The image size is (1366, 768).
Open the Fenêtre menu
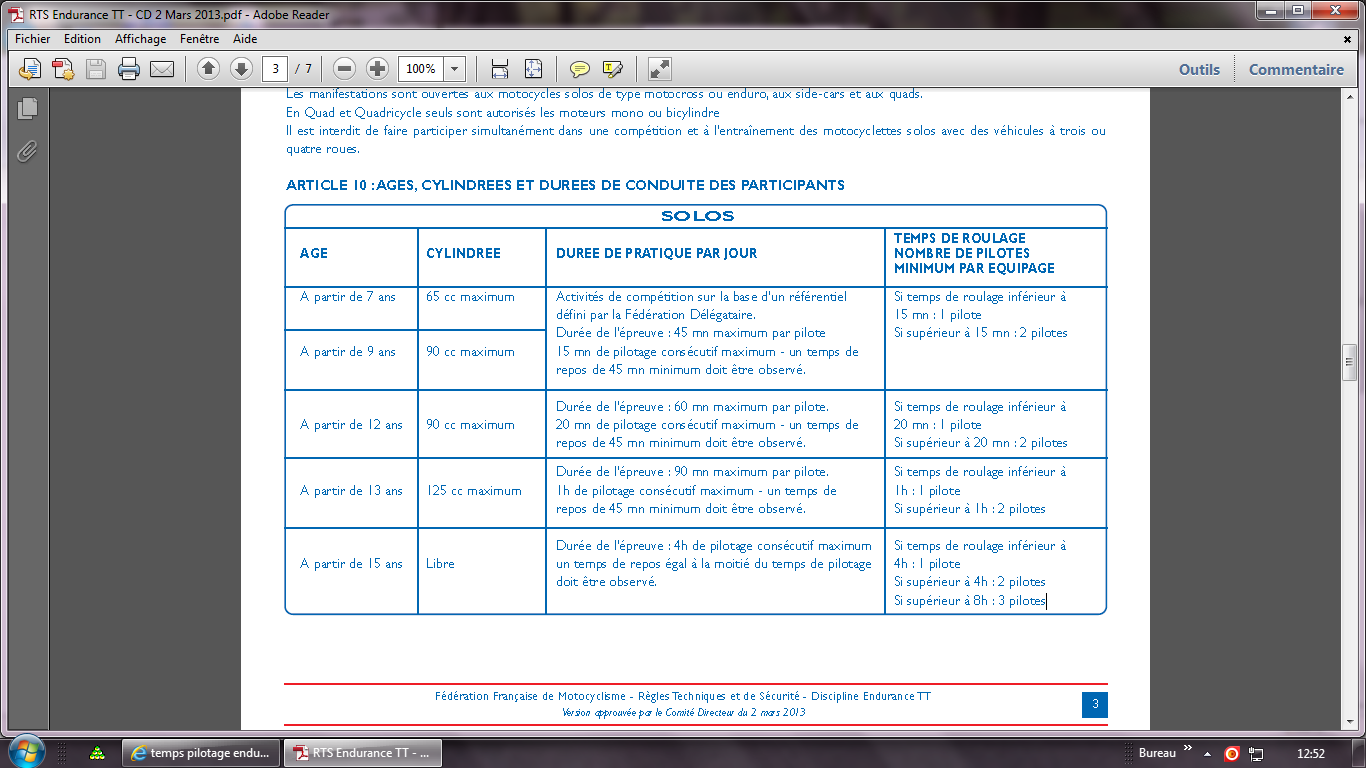coord(199,39)
